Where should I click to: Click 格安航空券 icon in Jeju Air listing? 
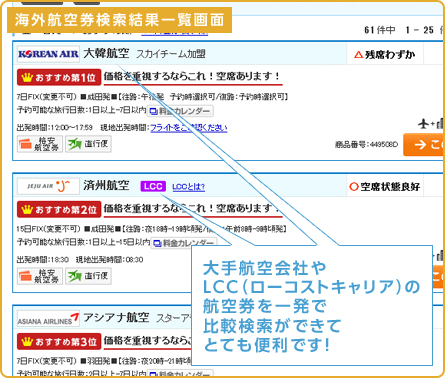pos(40,276)
